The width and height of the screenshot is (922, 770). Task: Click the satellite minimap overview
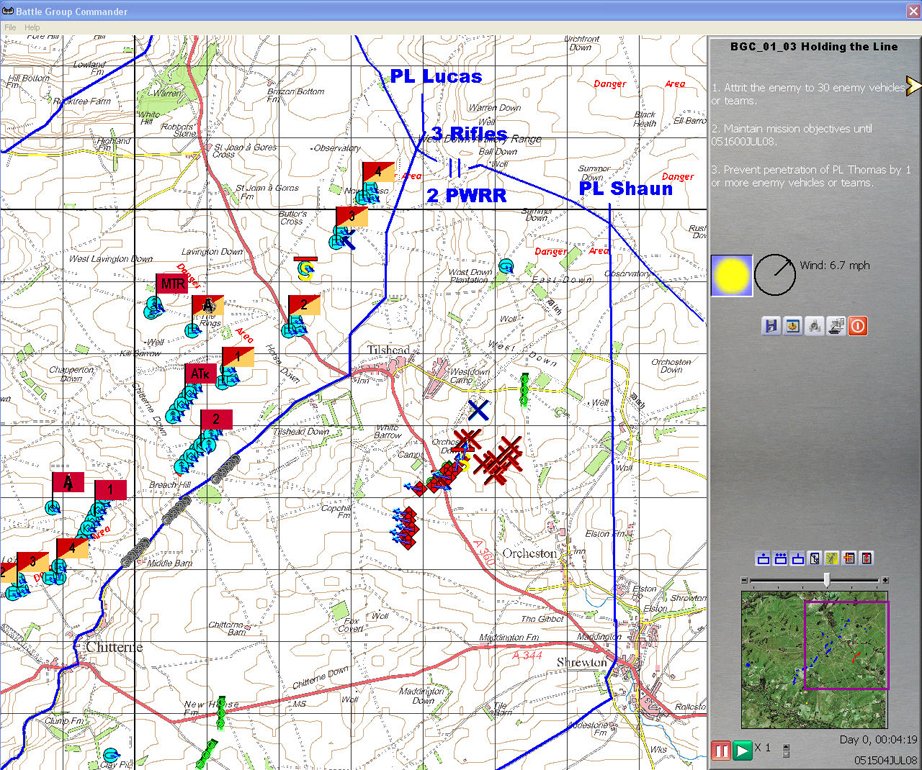coord(814,659)
